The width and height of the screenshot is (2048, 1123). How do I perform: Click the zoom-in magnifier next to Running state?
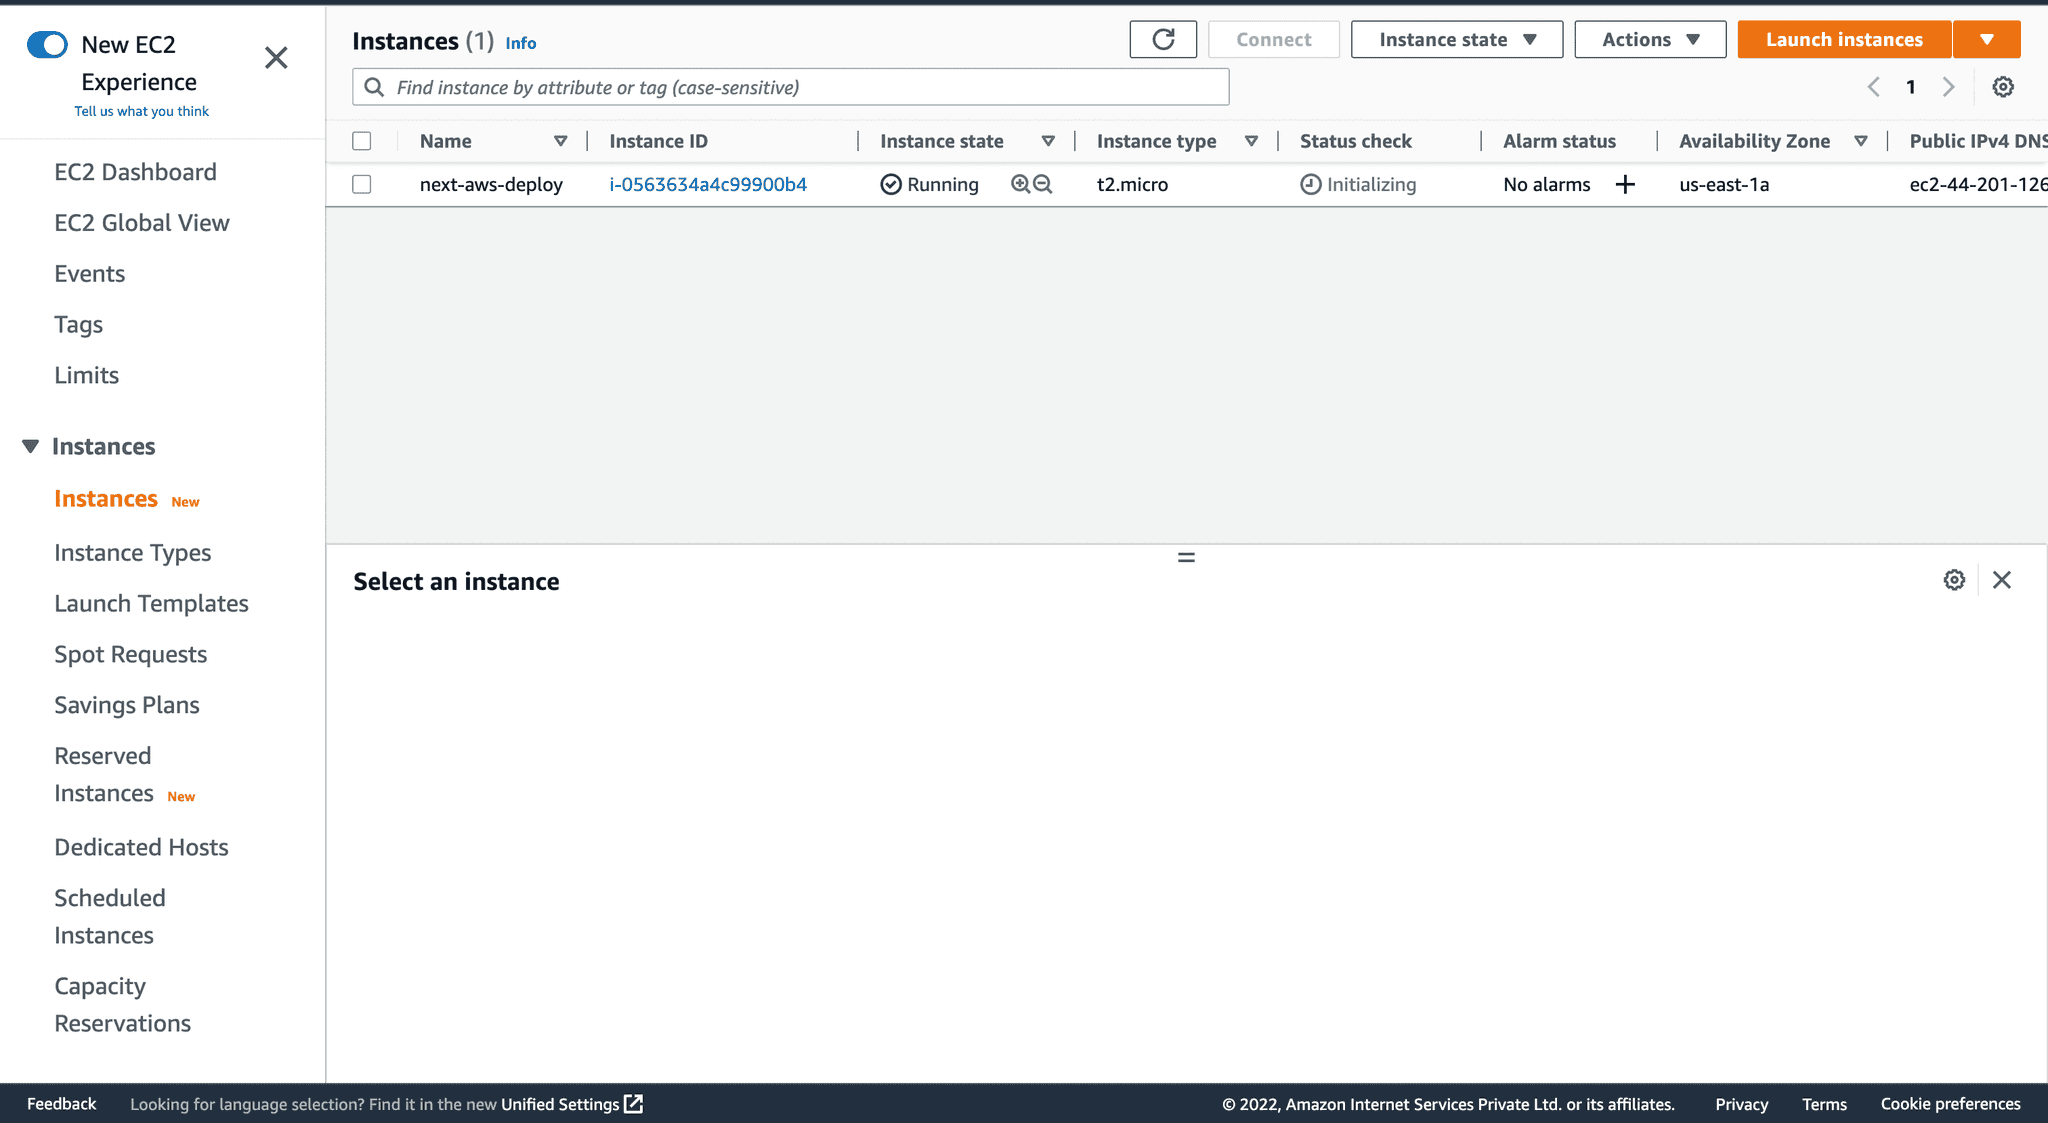pos(1019,184)
